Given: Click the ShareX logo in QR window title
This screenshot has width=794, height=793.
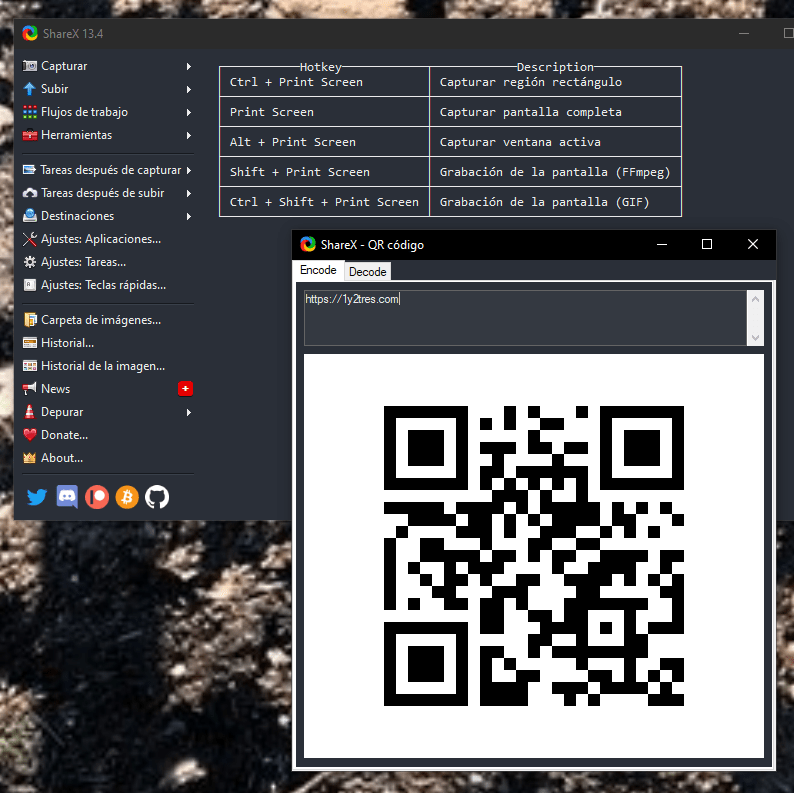Looking at the screenshot, I should point(308,245).
